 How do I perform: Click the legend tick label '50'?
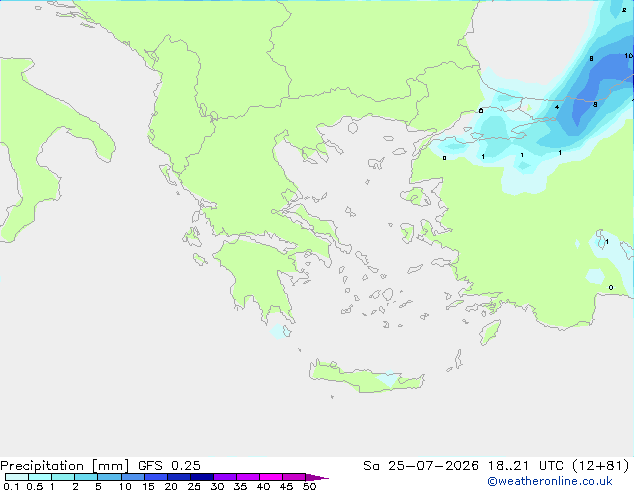pyautogui.click(x=309, y=486)
